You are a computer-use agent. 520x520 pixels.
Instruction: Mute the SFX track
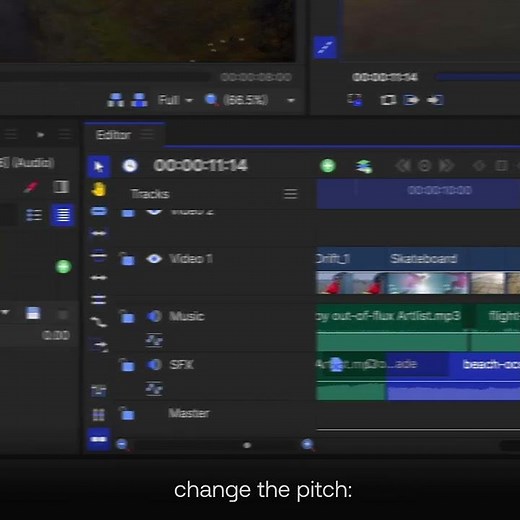coord(154,365)
